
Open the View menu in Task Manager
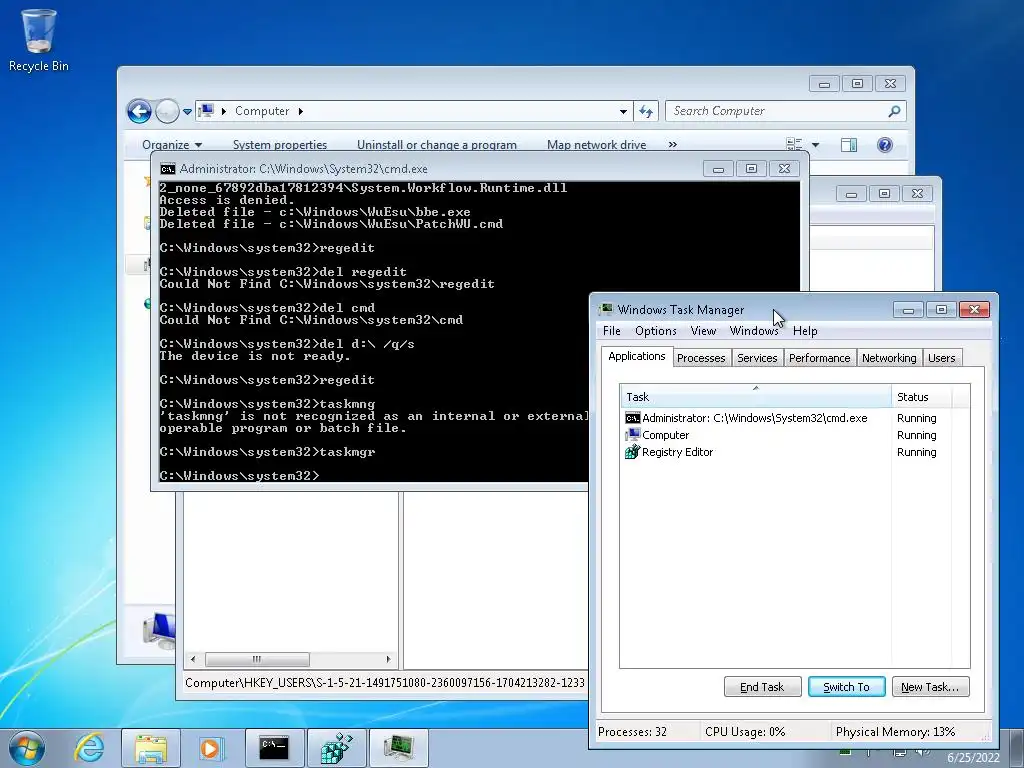[703, 331]
